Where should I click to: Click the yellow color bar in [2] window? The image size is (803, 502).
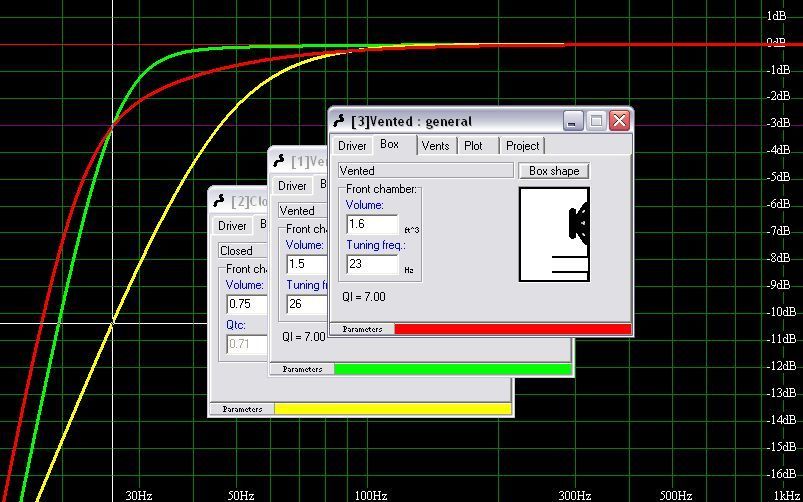393,409
